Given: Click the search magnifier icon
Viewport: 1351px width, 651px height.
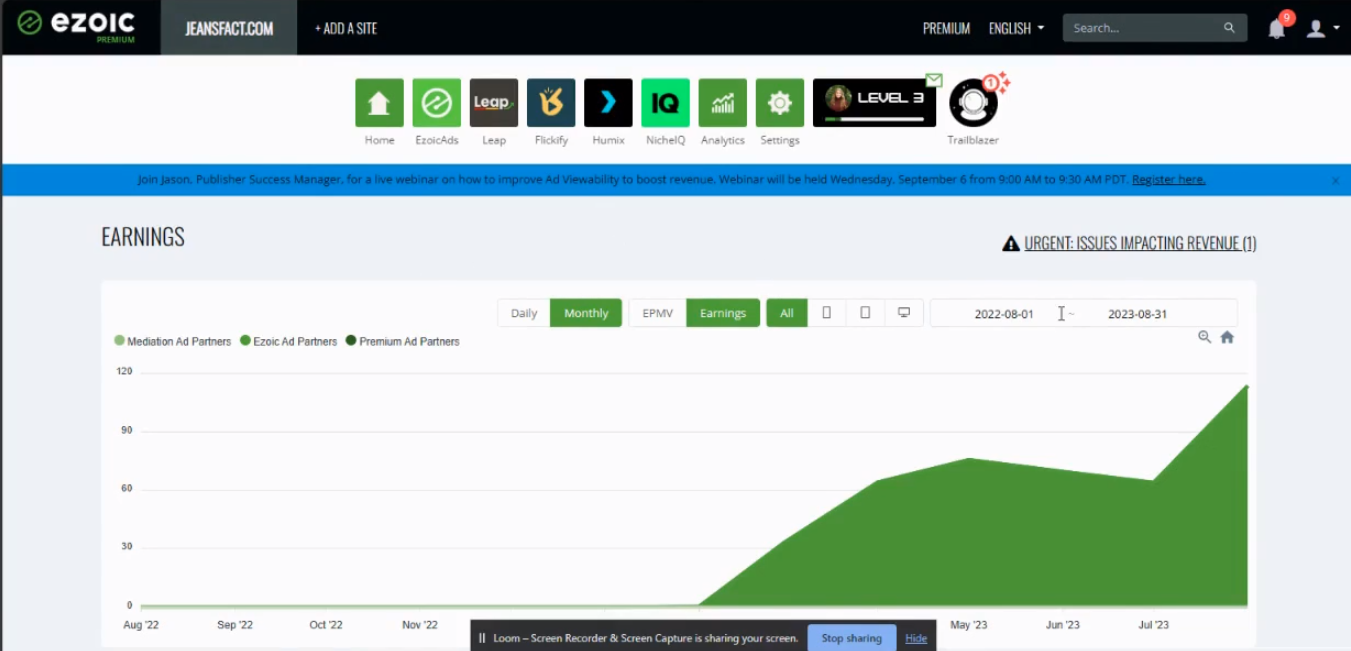Looking at the screenshot, I should (1229, 28).
